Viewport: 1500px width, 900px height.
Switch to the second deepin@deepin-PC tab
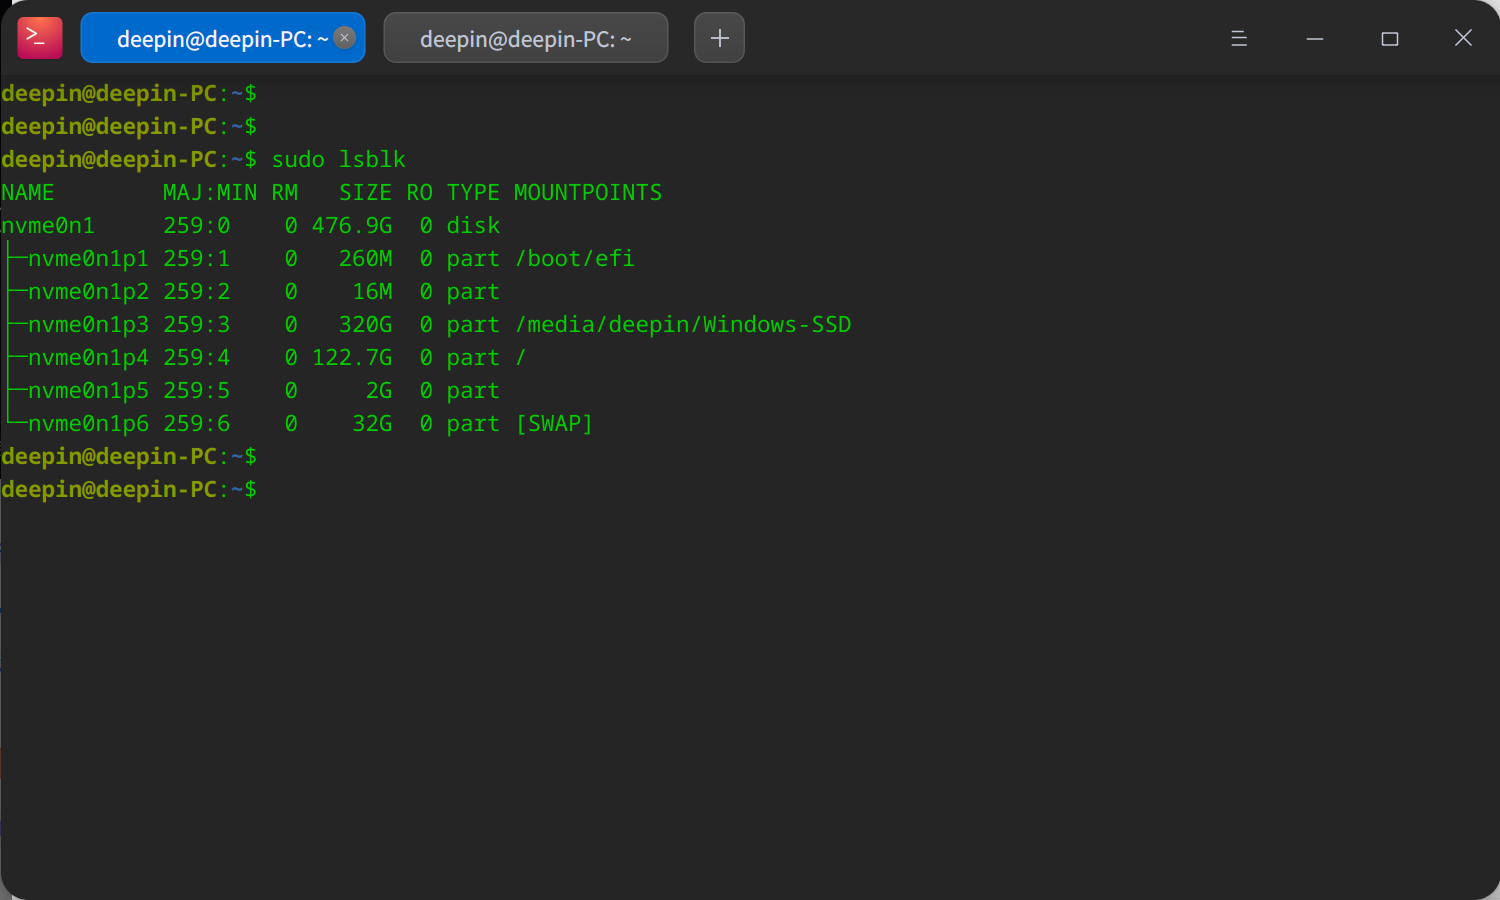coord(525,37)
